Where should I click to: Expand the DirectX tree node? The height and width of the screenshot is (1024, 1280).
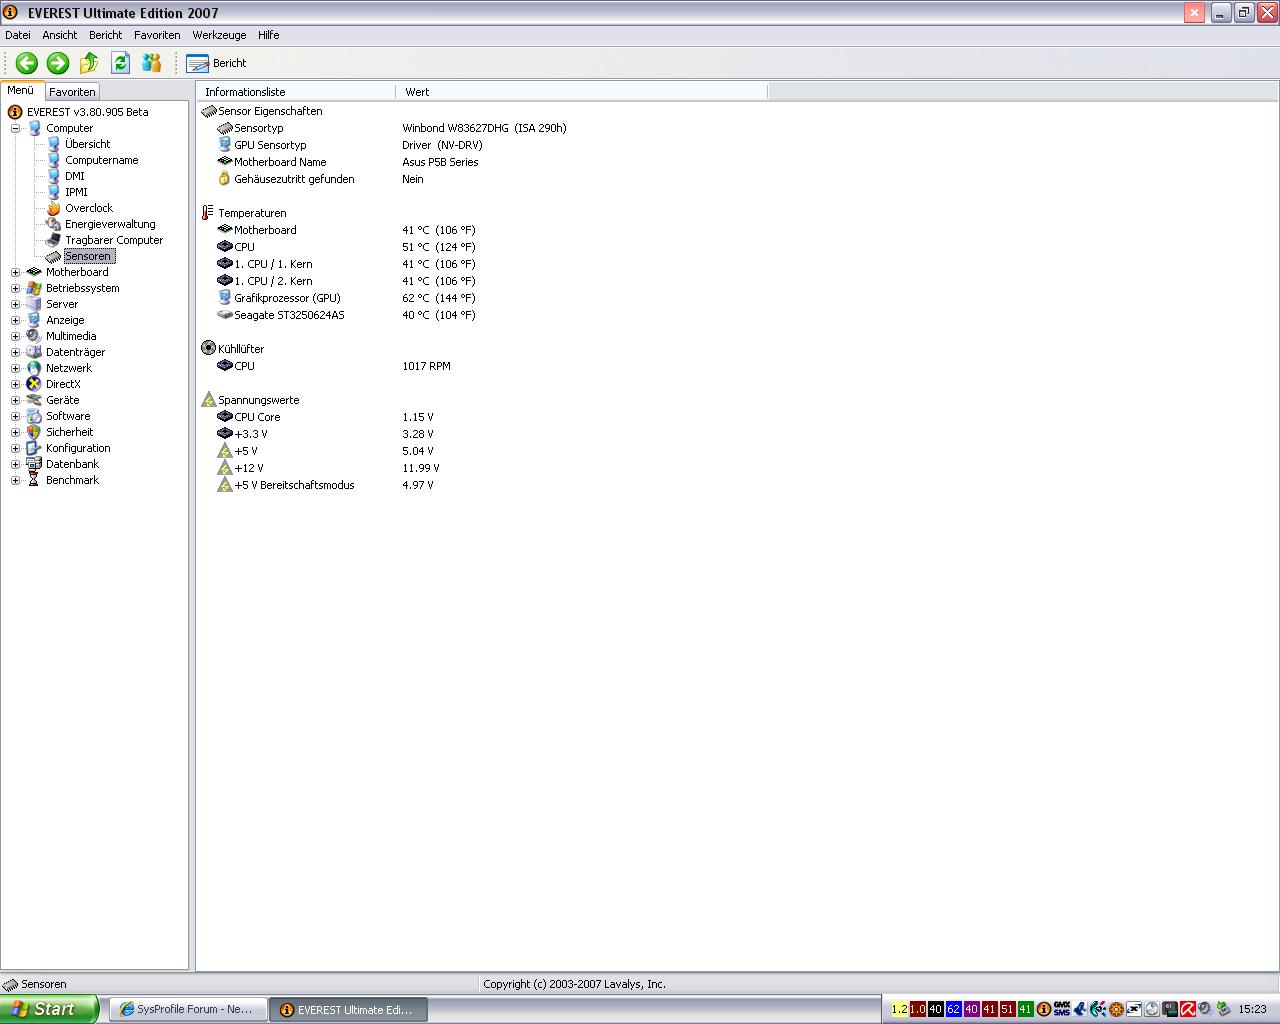coord(15,384)
